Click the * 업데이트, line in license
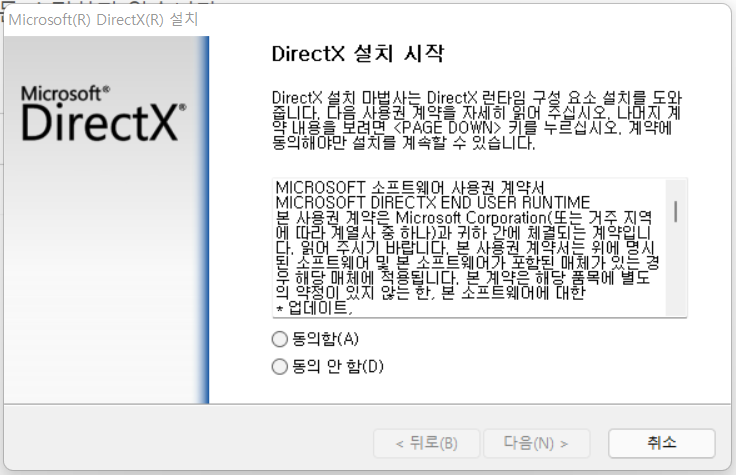Viewport: 736px width, 475px height. pyautogui.click(x=314, y=308)
